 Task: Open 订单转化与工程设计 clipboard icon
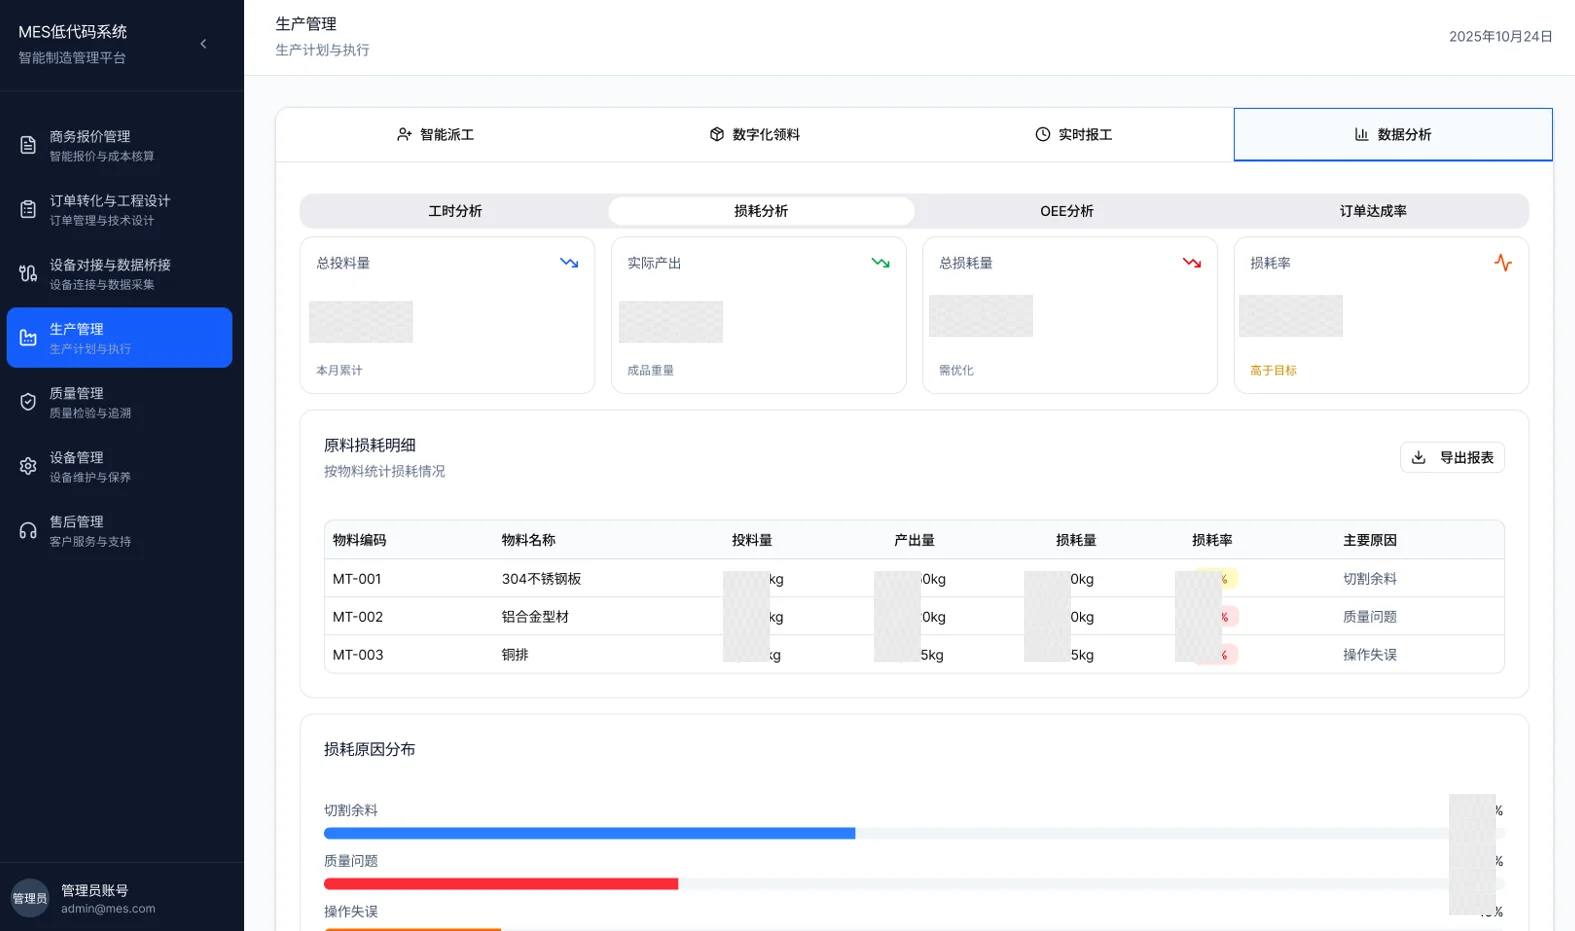(28, 210)
